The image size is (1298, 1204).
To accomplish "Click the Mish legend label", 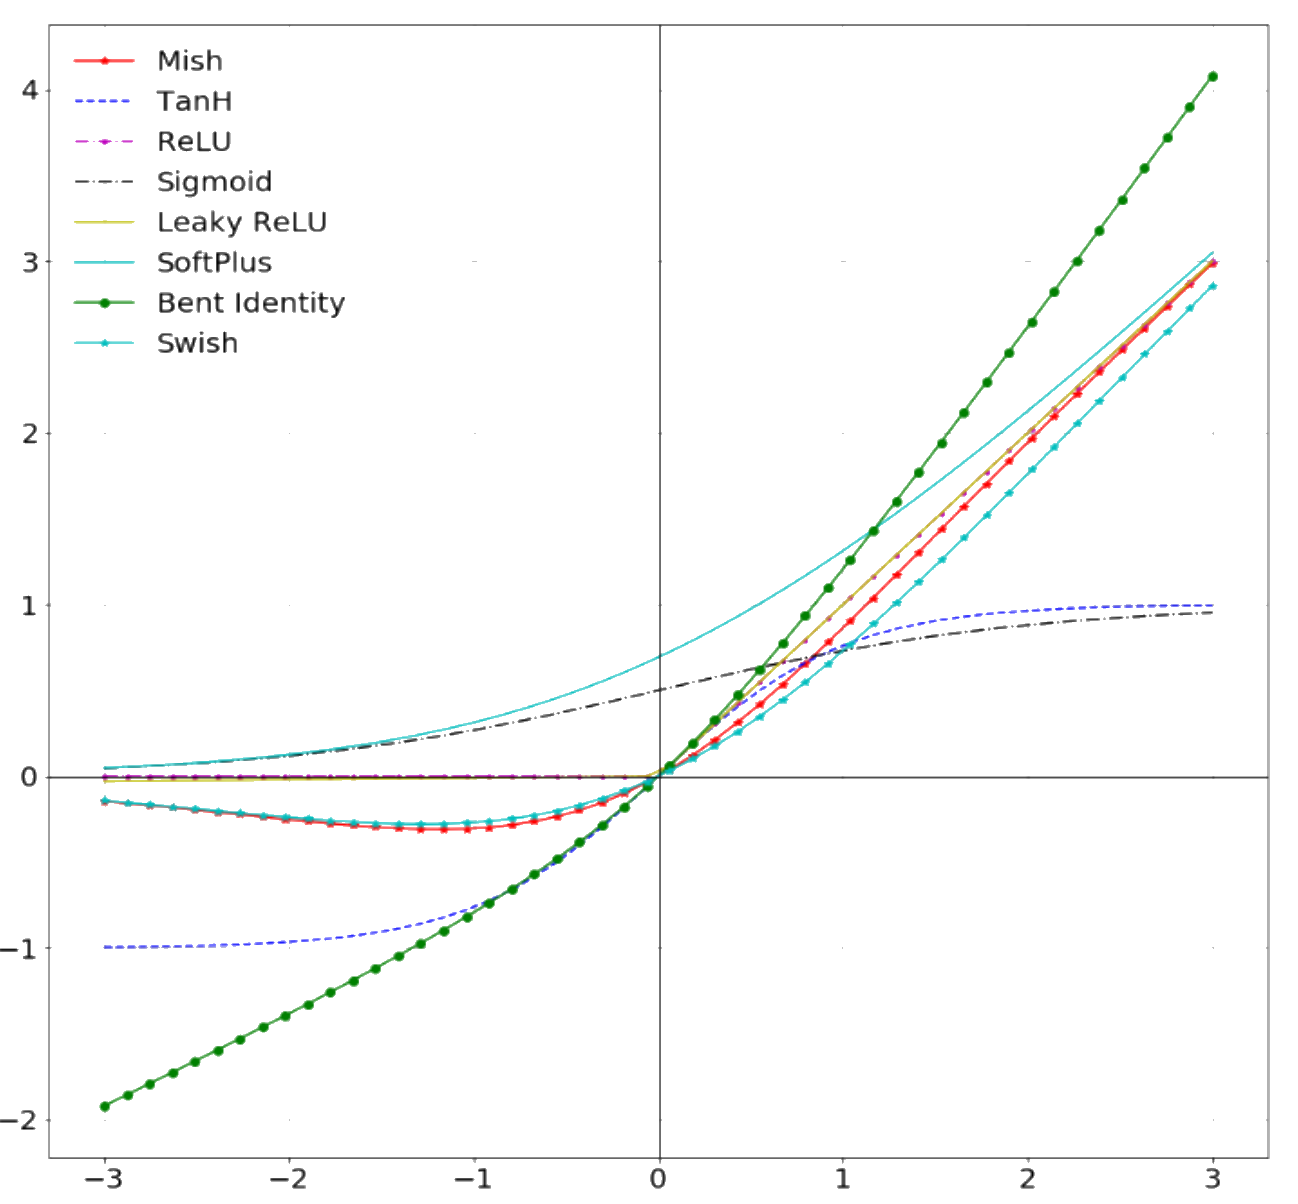I will [189, 61].
